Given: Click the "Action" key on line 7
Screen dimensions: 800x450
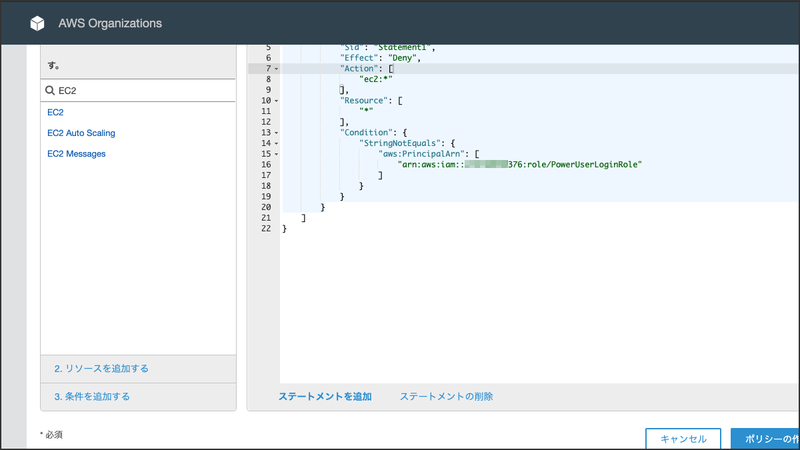Looking at the screenshot, I should coord(360,68).
